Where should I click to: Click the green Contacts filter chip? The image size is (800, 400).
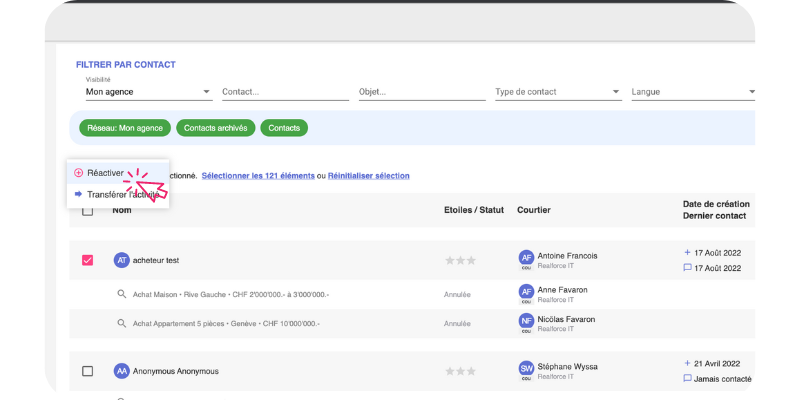(284, 128)
